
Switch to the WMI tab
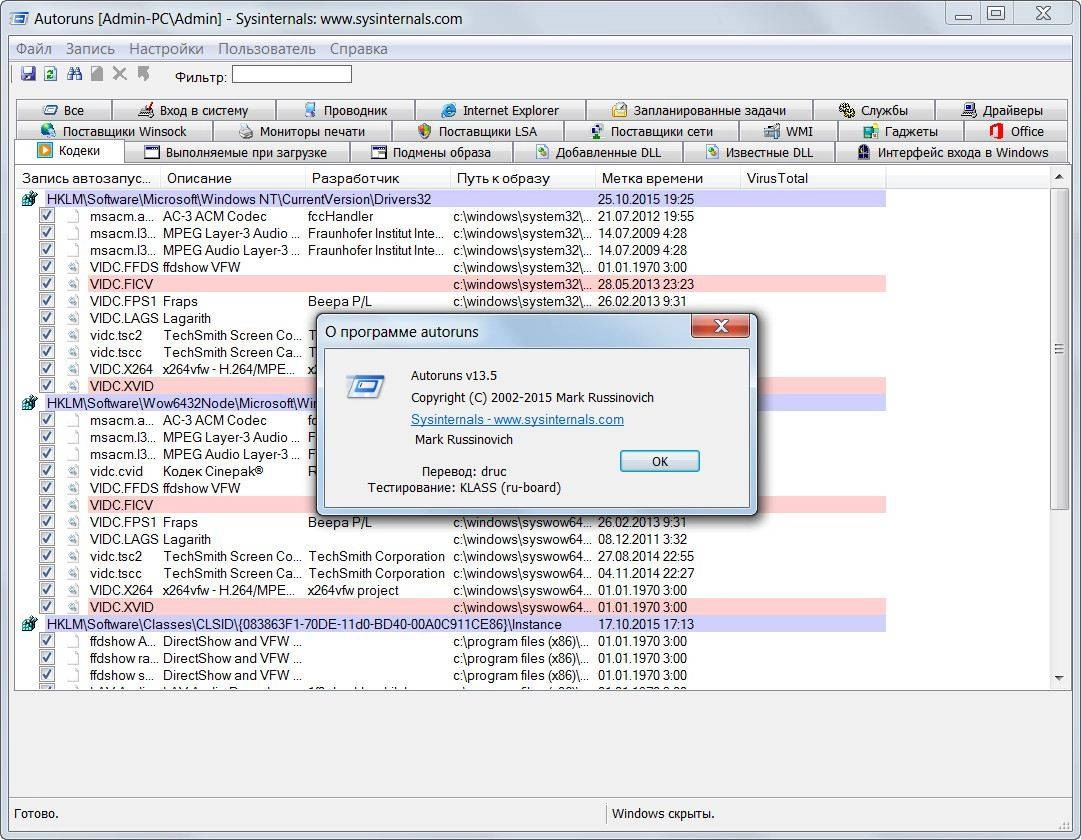click(x=789, y=131)
